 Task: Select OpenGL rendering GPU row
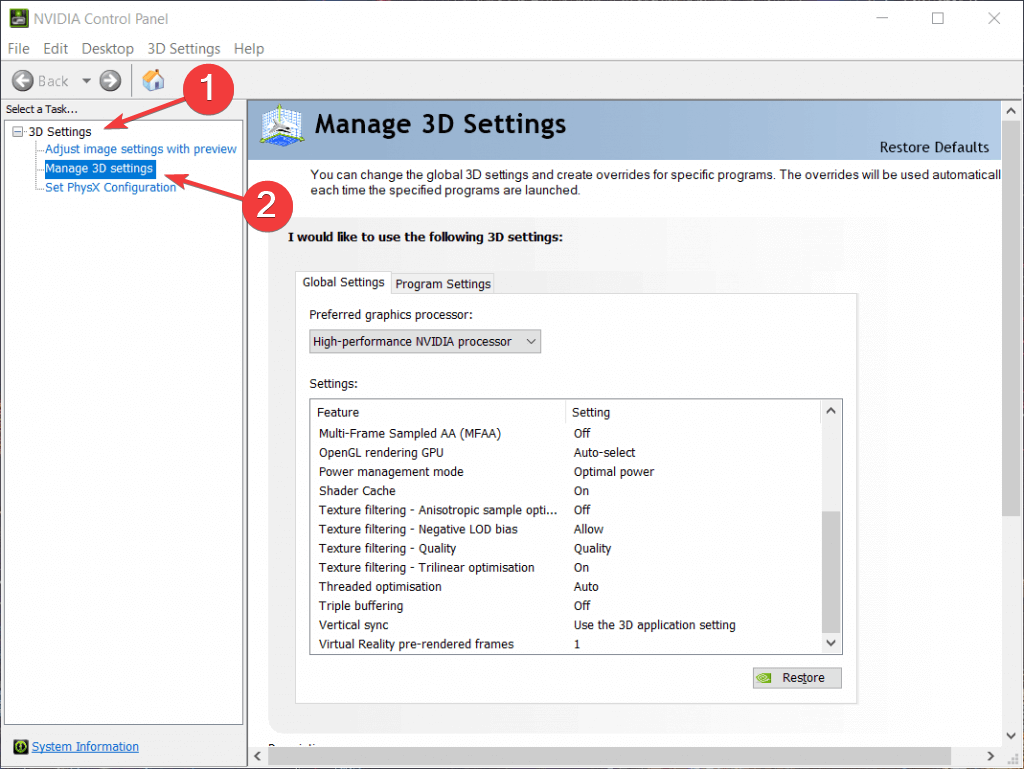click(x=566, y=452)
